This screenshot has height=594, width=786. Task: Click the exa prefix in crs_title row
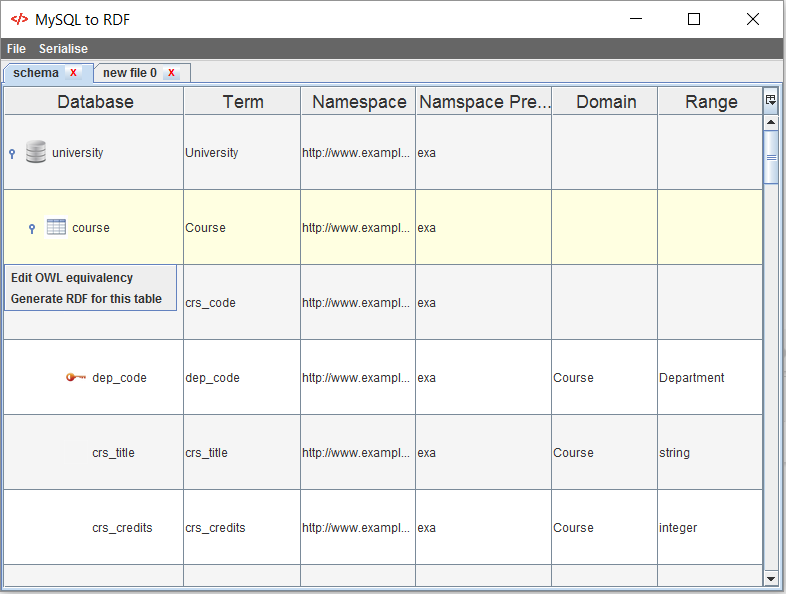click(x=484, y=452)
